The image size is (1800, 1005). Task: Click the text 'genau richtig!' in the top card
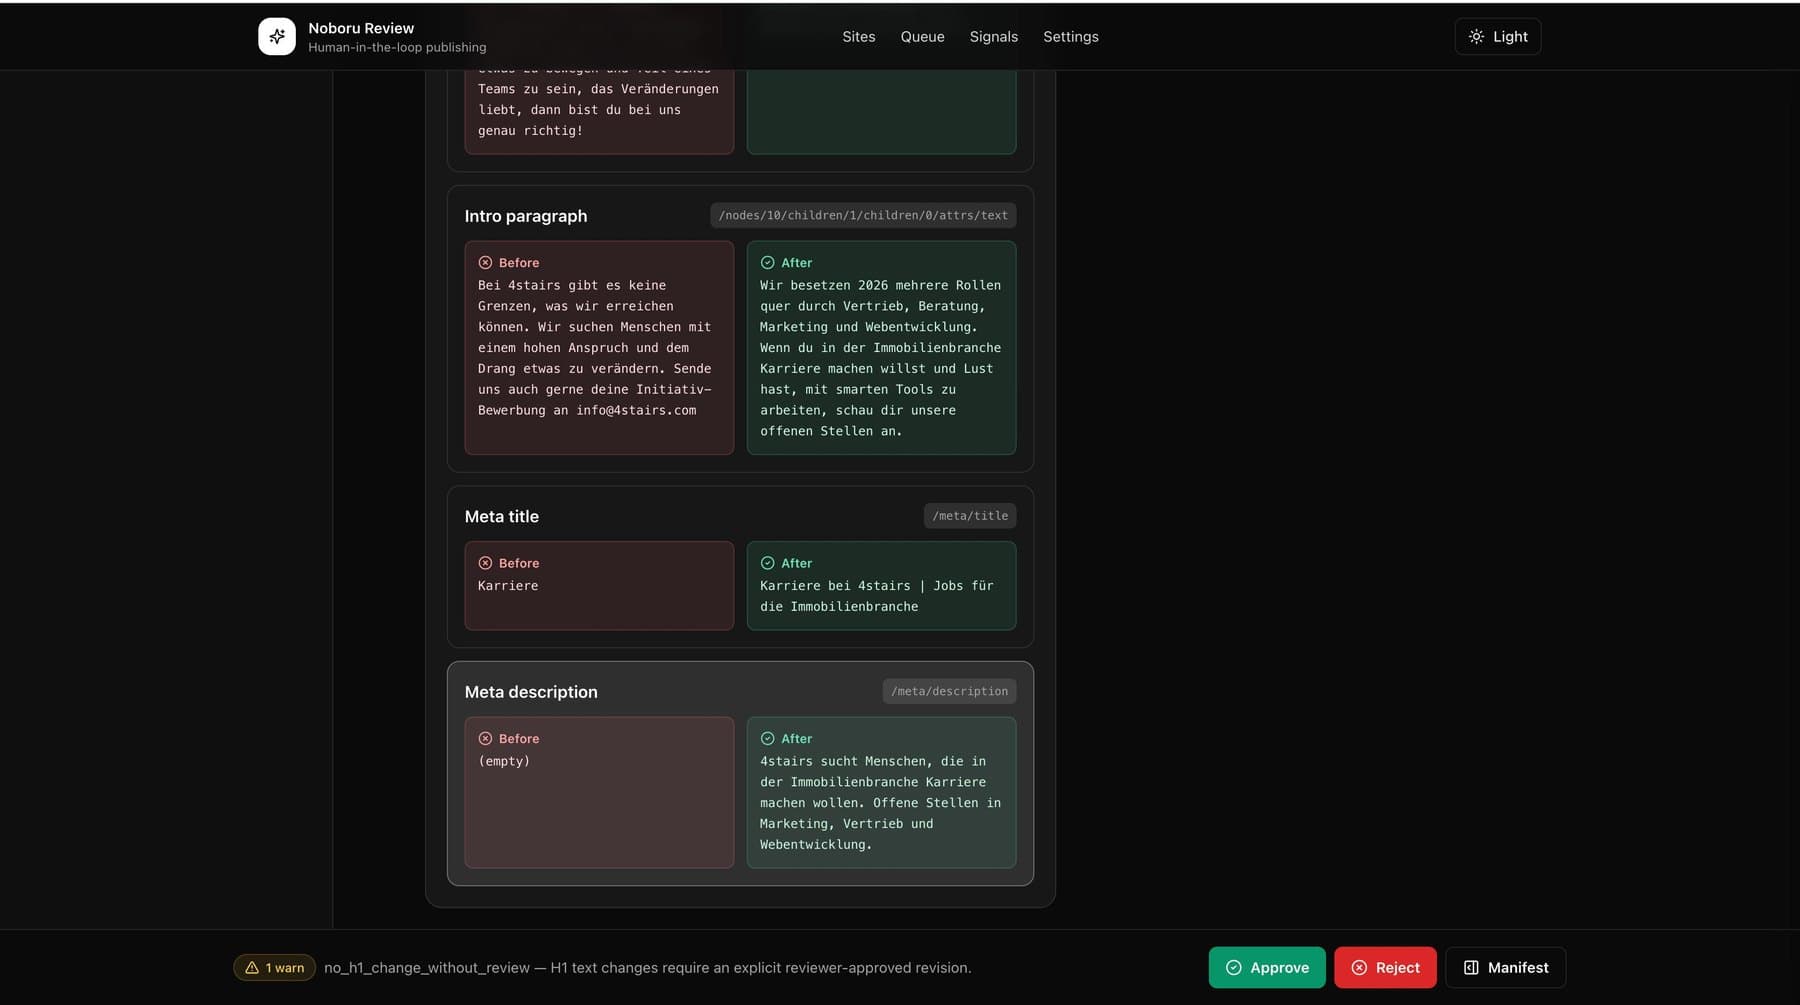pyautogui.click(x=530, y=131)
